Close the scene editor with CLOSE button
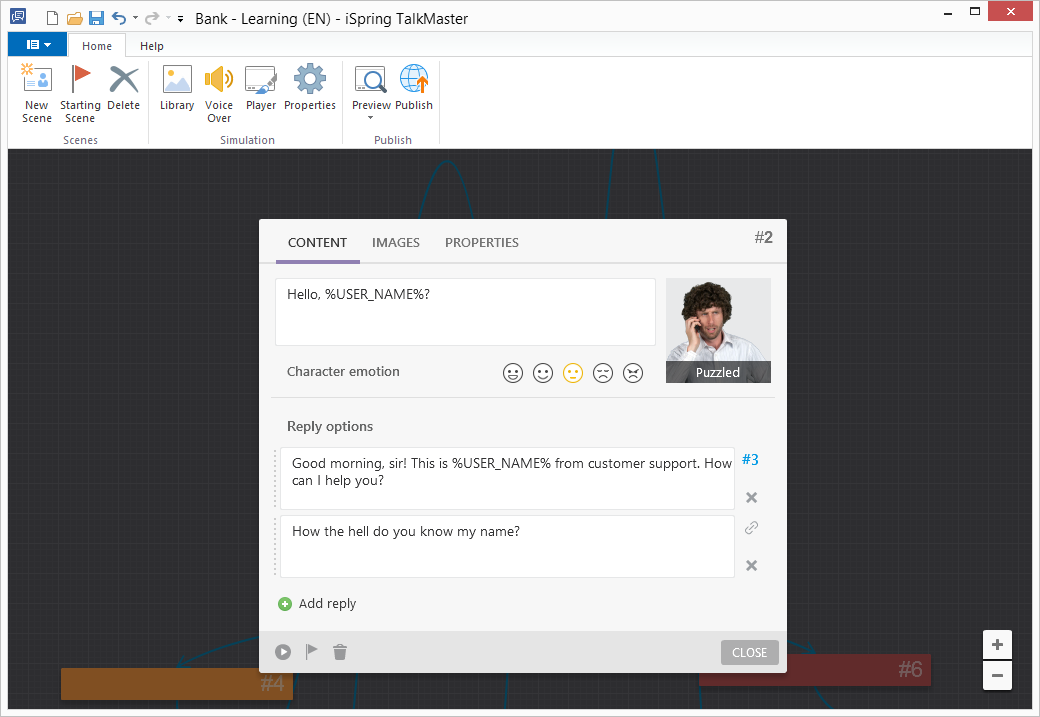The height and width of the screenshot is (717, 1040). point(749,653)
